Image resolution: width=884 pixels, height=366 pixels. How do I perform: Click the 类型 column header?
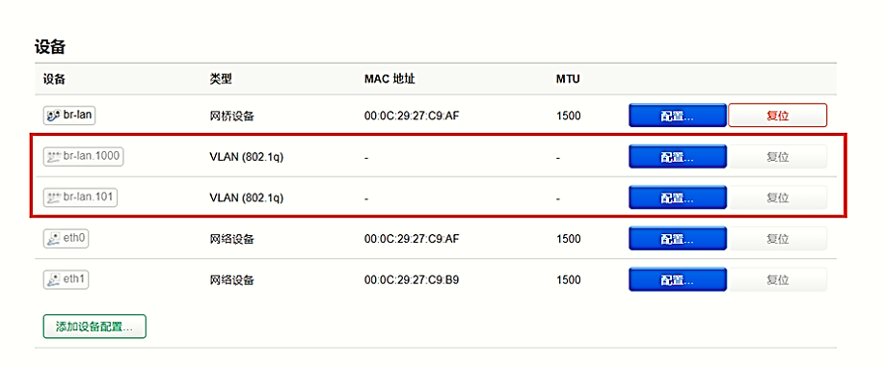pyautogui.click(x=220, y=79)
